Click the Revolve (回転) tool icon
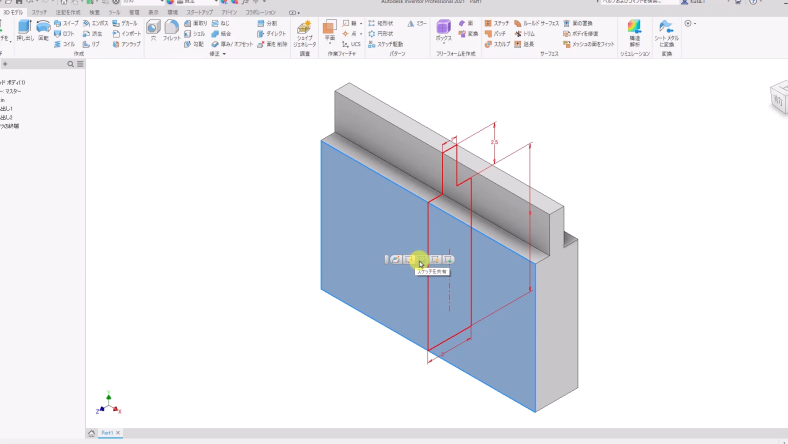788x444 pixels. coord(43,30)
